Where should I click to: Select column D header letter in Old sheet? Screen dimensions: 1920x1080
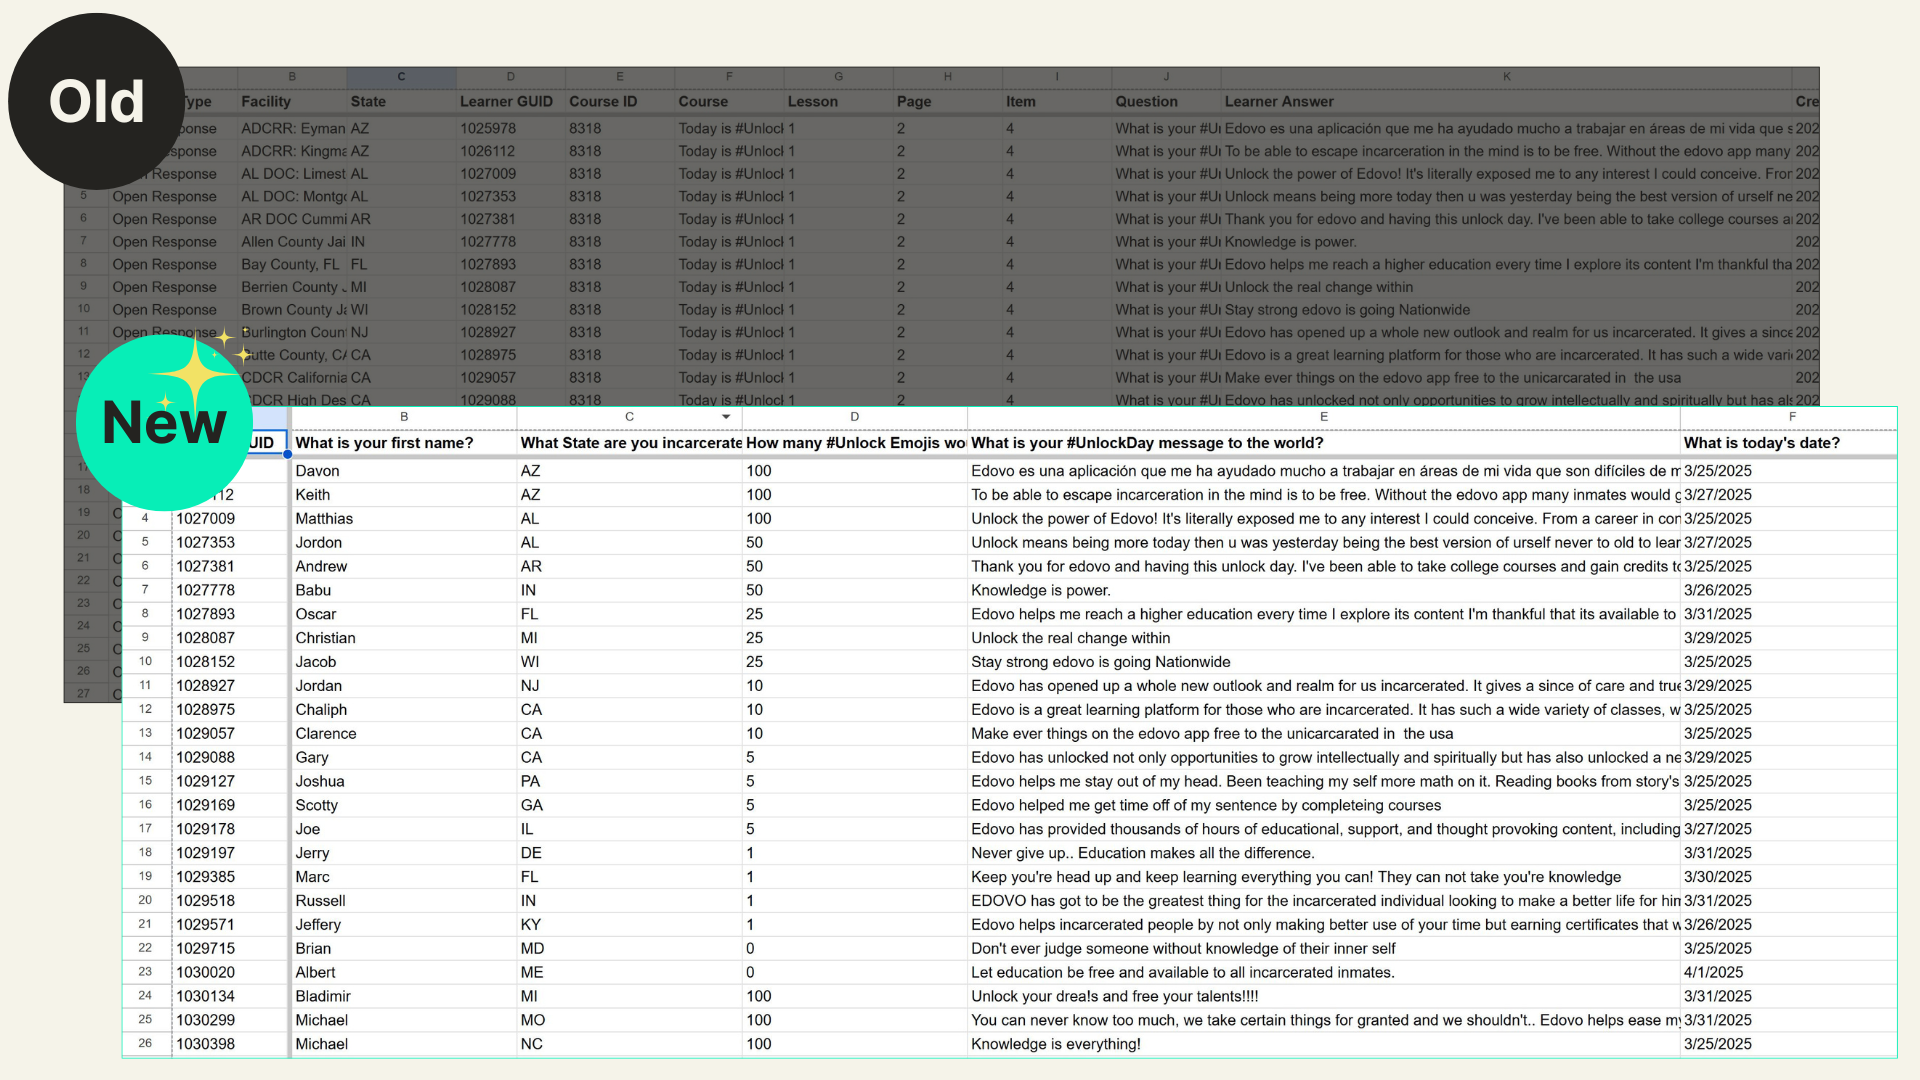tap(510, 77)
